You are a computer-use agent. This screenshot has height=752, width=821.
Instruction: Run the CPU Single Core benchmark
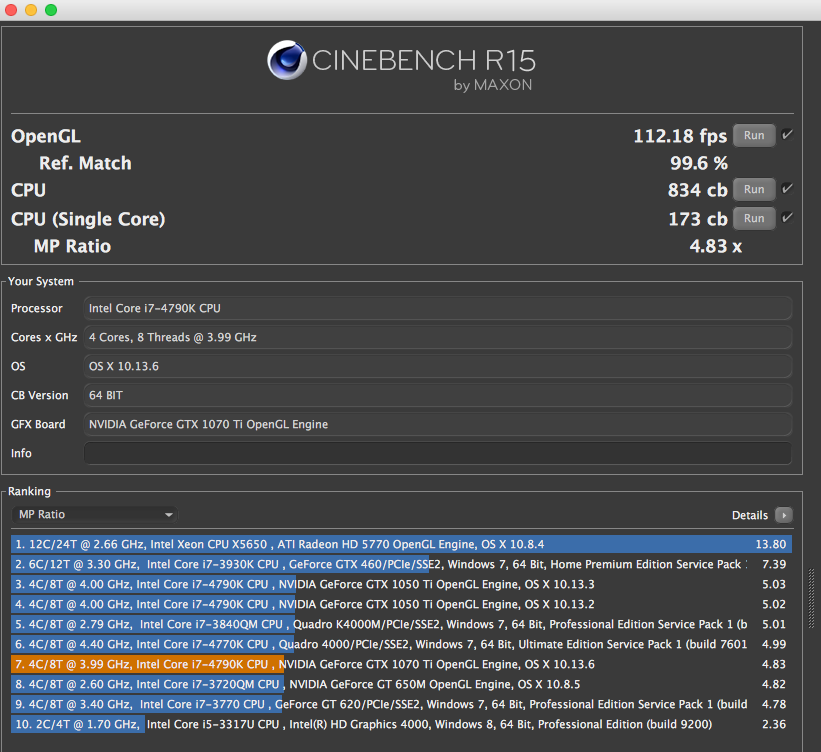(753, 218)
